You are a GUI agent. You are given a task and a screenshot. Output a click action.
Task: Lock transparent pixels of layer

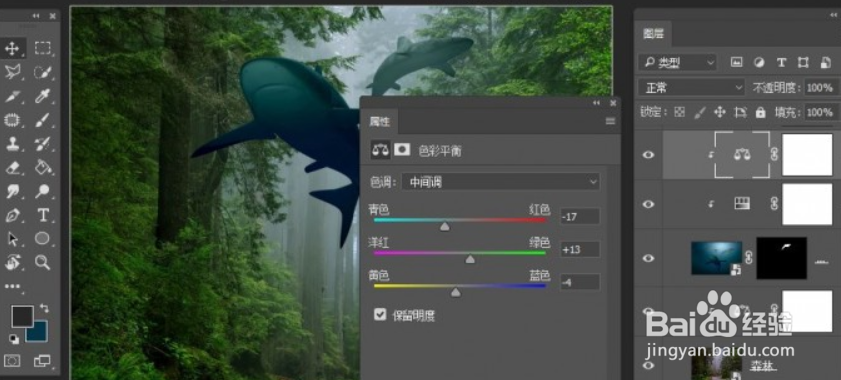(x=680, y=112)
